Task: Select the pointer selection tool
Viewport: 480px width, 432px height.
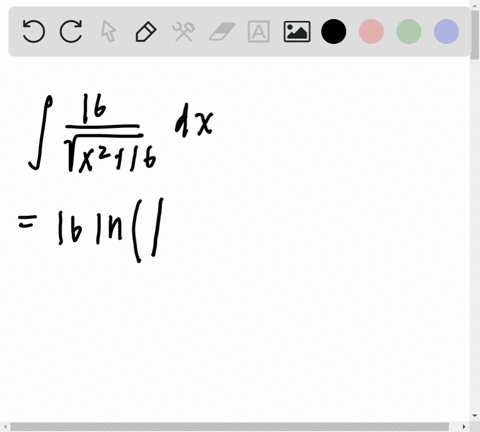Action: (109, 32)
